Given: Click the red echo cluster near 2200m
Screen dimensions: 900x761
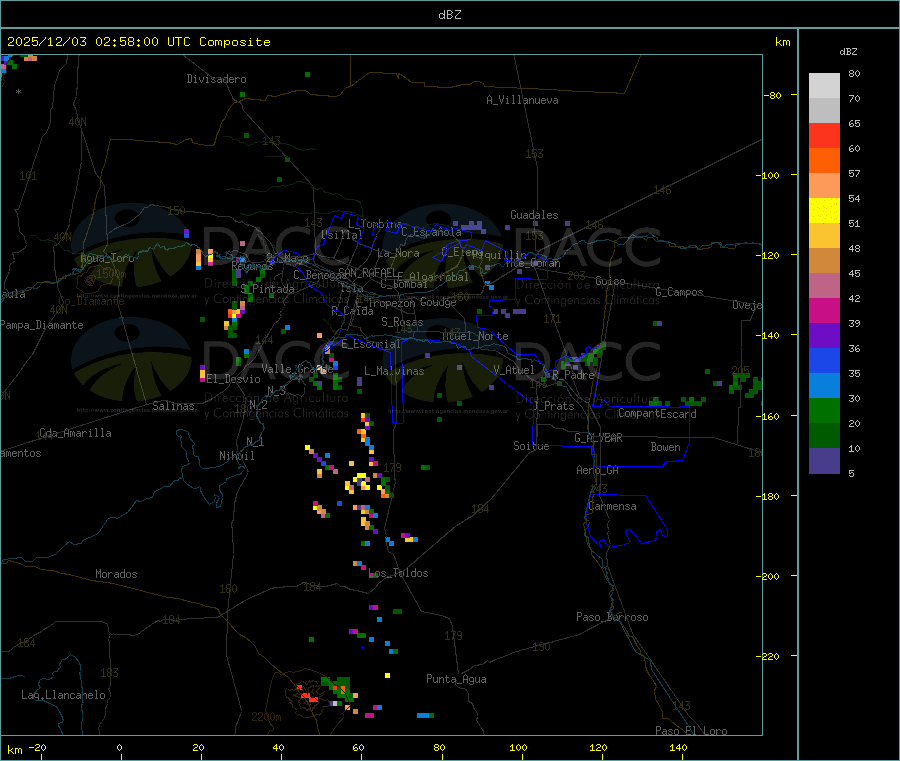Looking at the screenshot, I should tap(308, 694).
